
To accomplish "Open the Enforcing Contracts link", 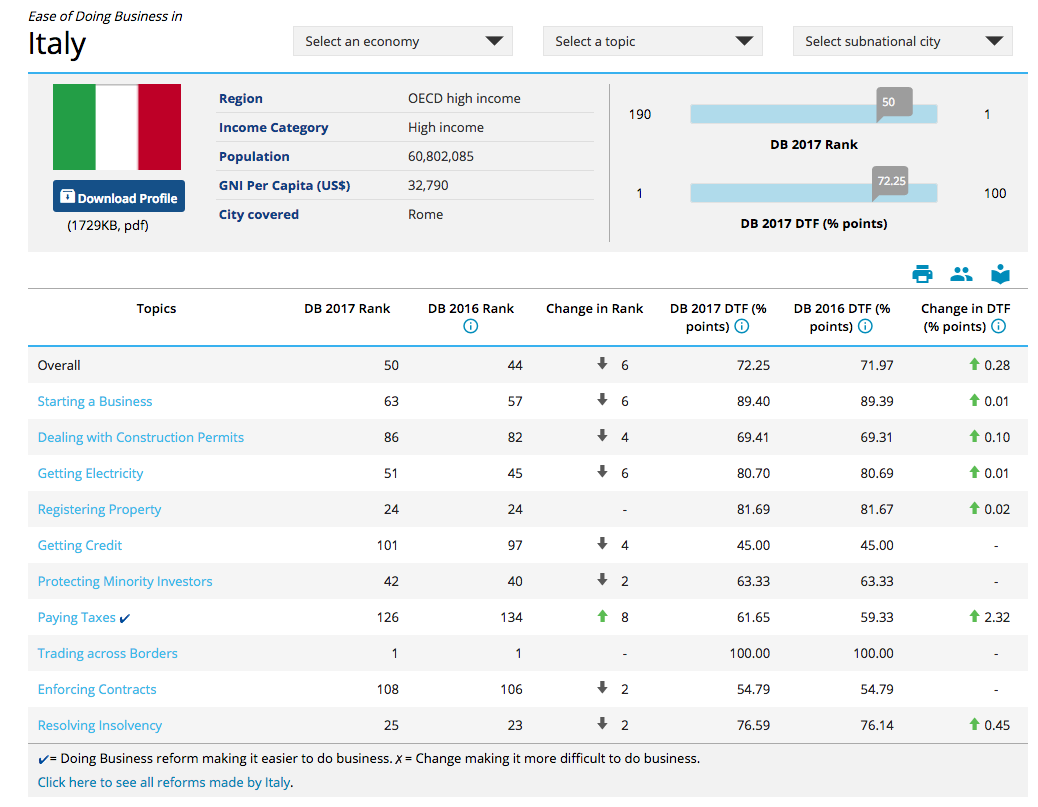I will (x=97, y=689).
